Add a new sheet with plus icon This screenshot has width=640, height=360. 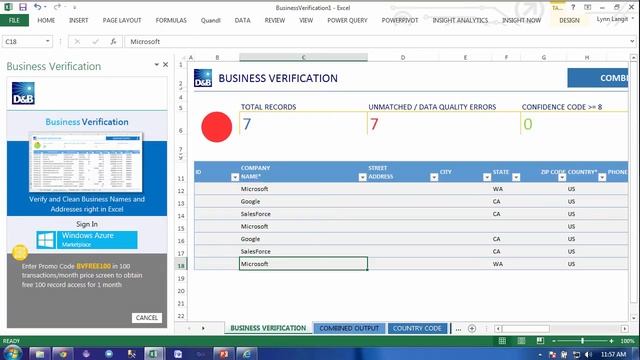click(472, 328)
